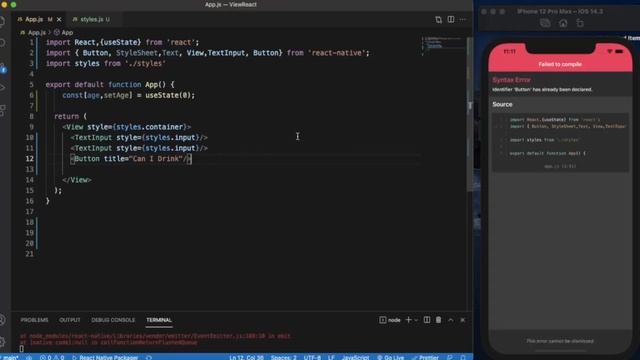Click 'Source' label in simulator
Image resolution: width=640 pixels, height=360 pixels.
pos(502,104)
